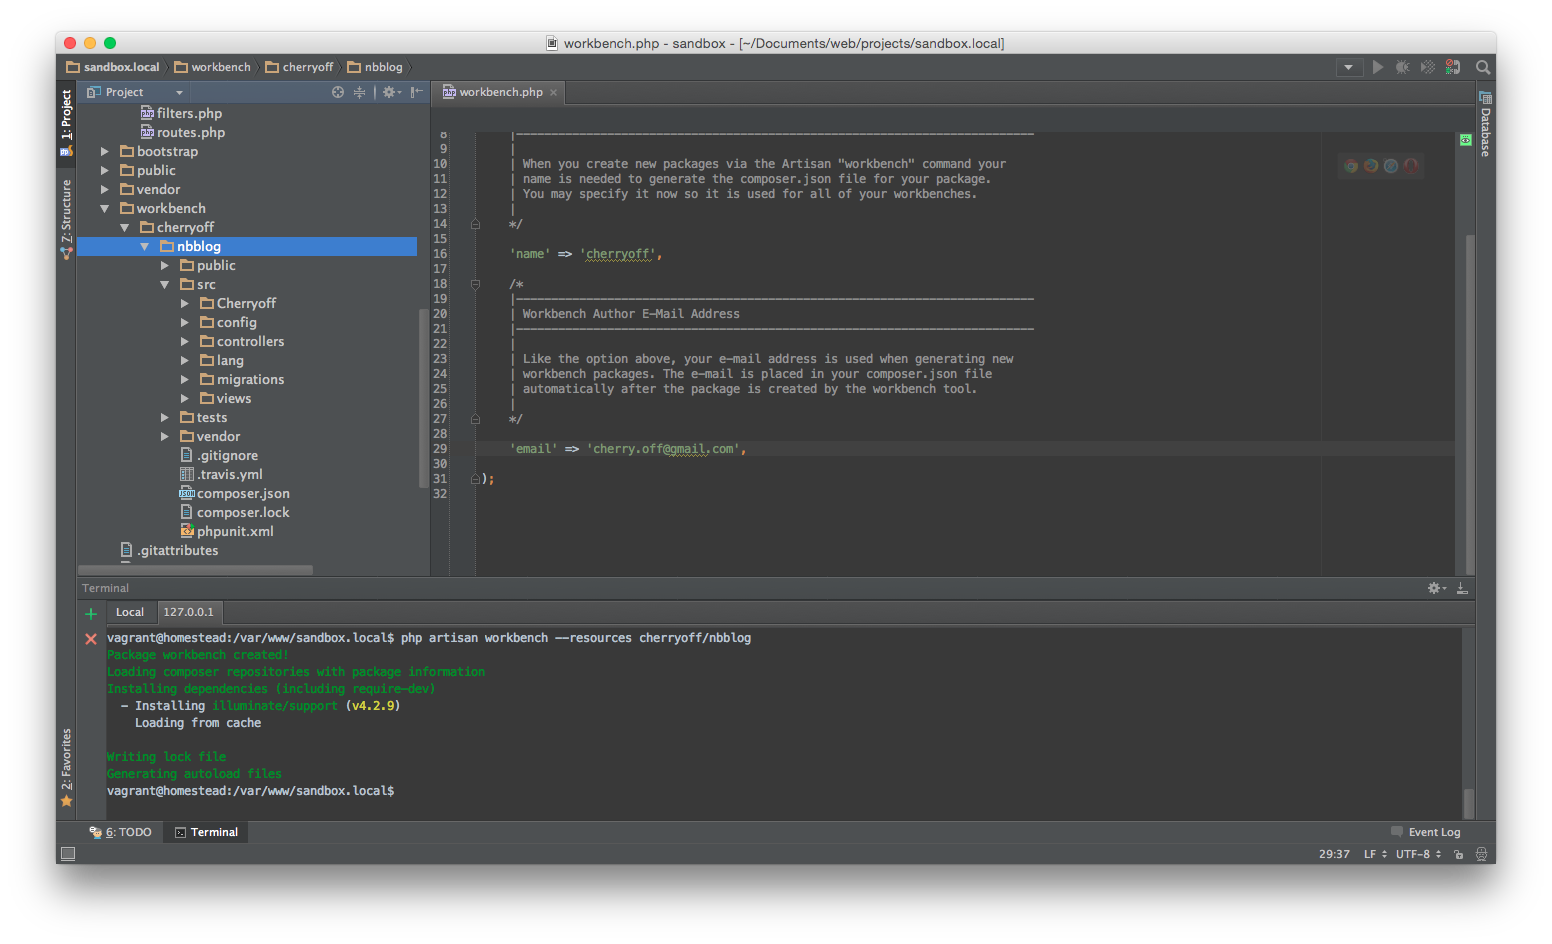Click the green inspection eye indicator
This screenshot has width=1552, height=944.
[1465, 140]
